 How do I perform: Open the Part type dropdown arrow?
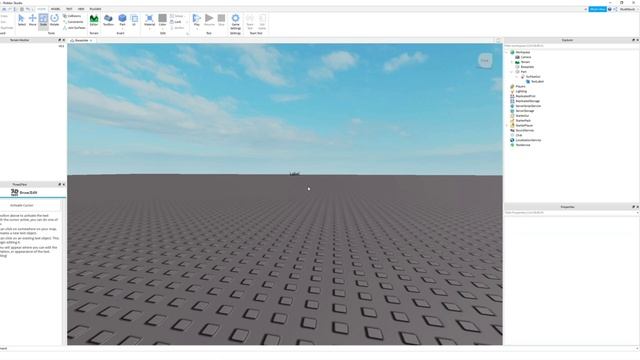(x=122, y=28)
